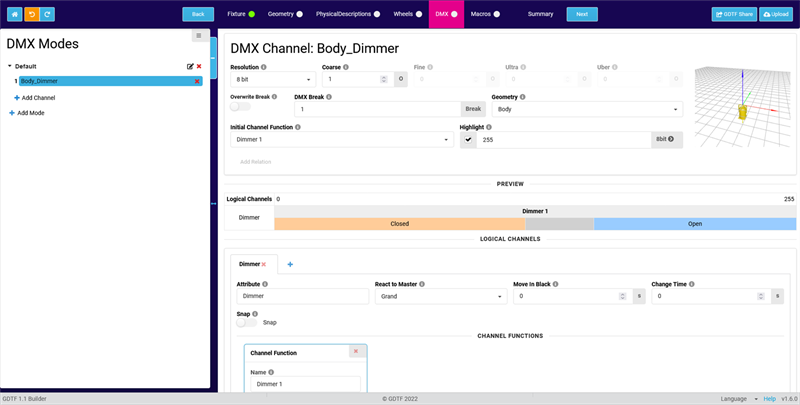Screen dimensions: 800x405
Task: Expand the React to Master dropdown
Action: [x=440, y=297]
